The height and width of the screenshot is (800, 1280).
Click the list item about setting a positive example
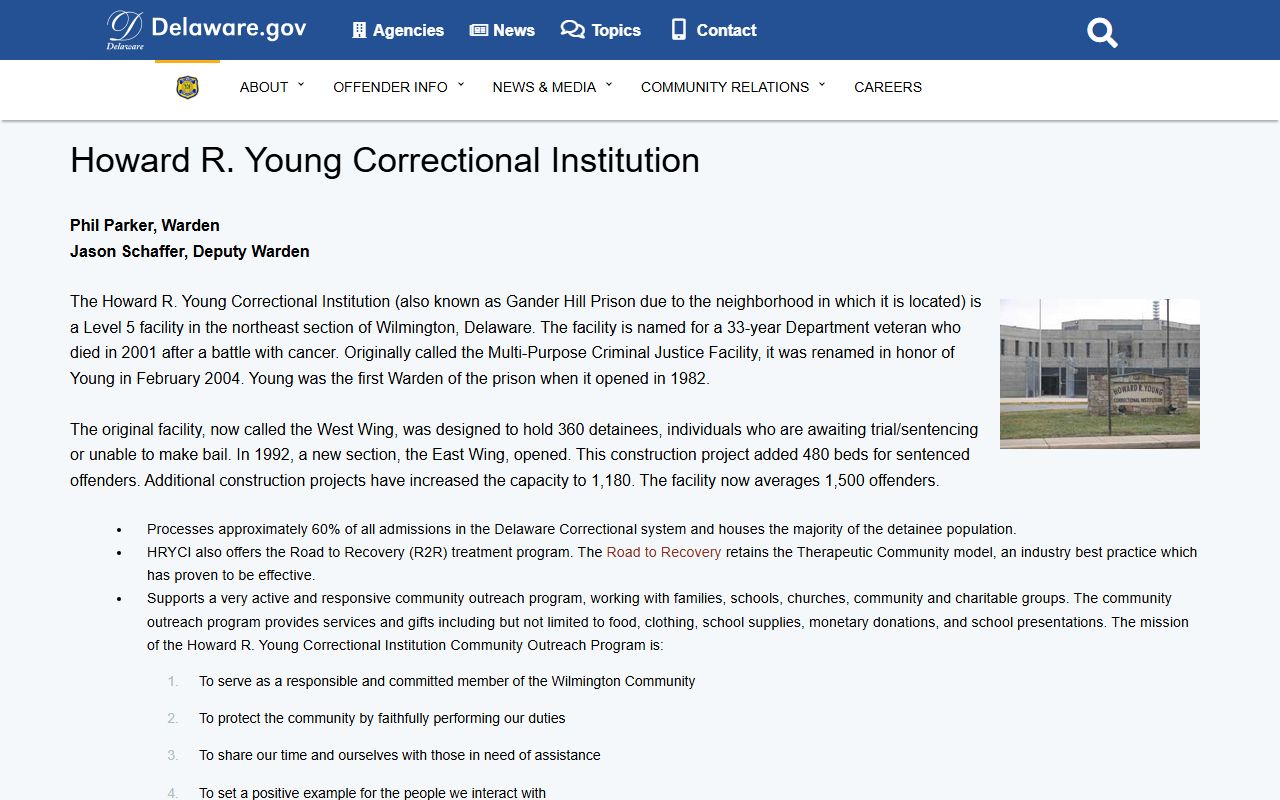point(372,792)
